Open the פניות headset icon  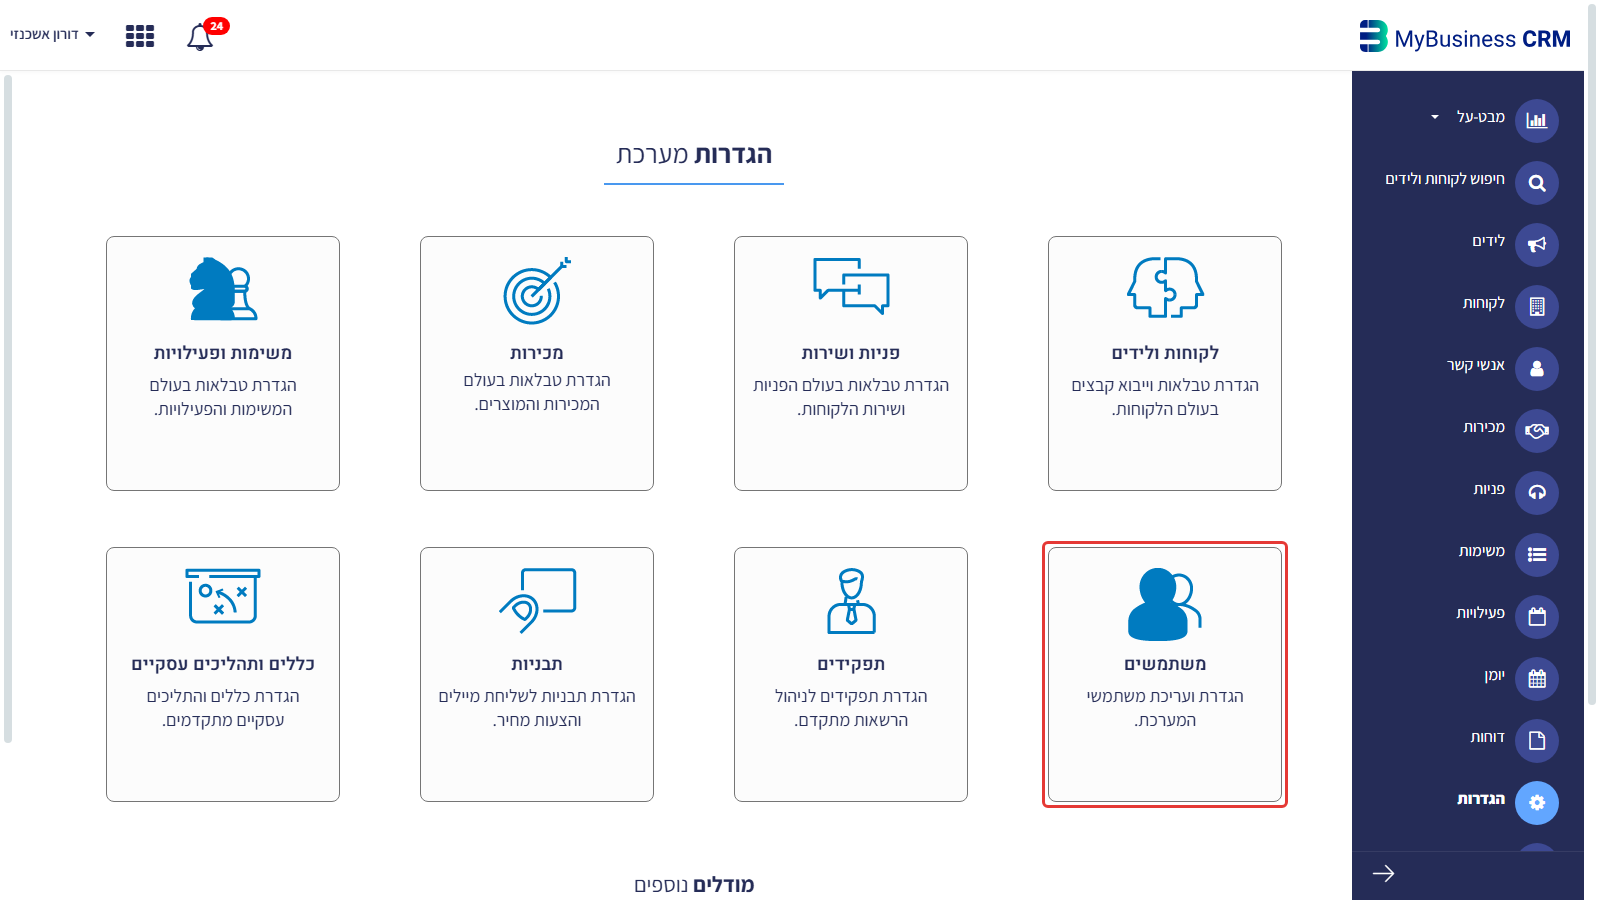coord(1537,493)
